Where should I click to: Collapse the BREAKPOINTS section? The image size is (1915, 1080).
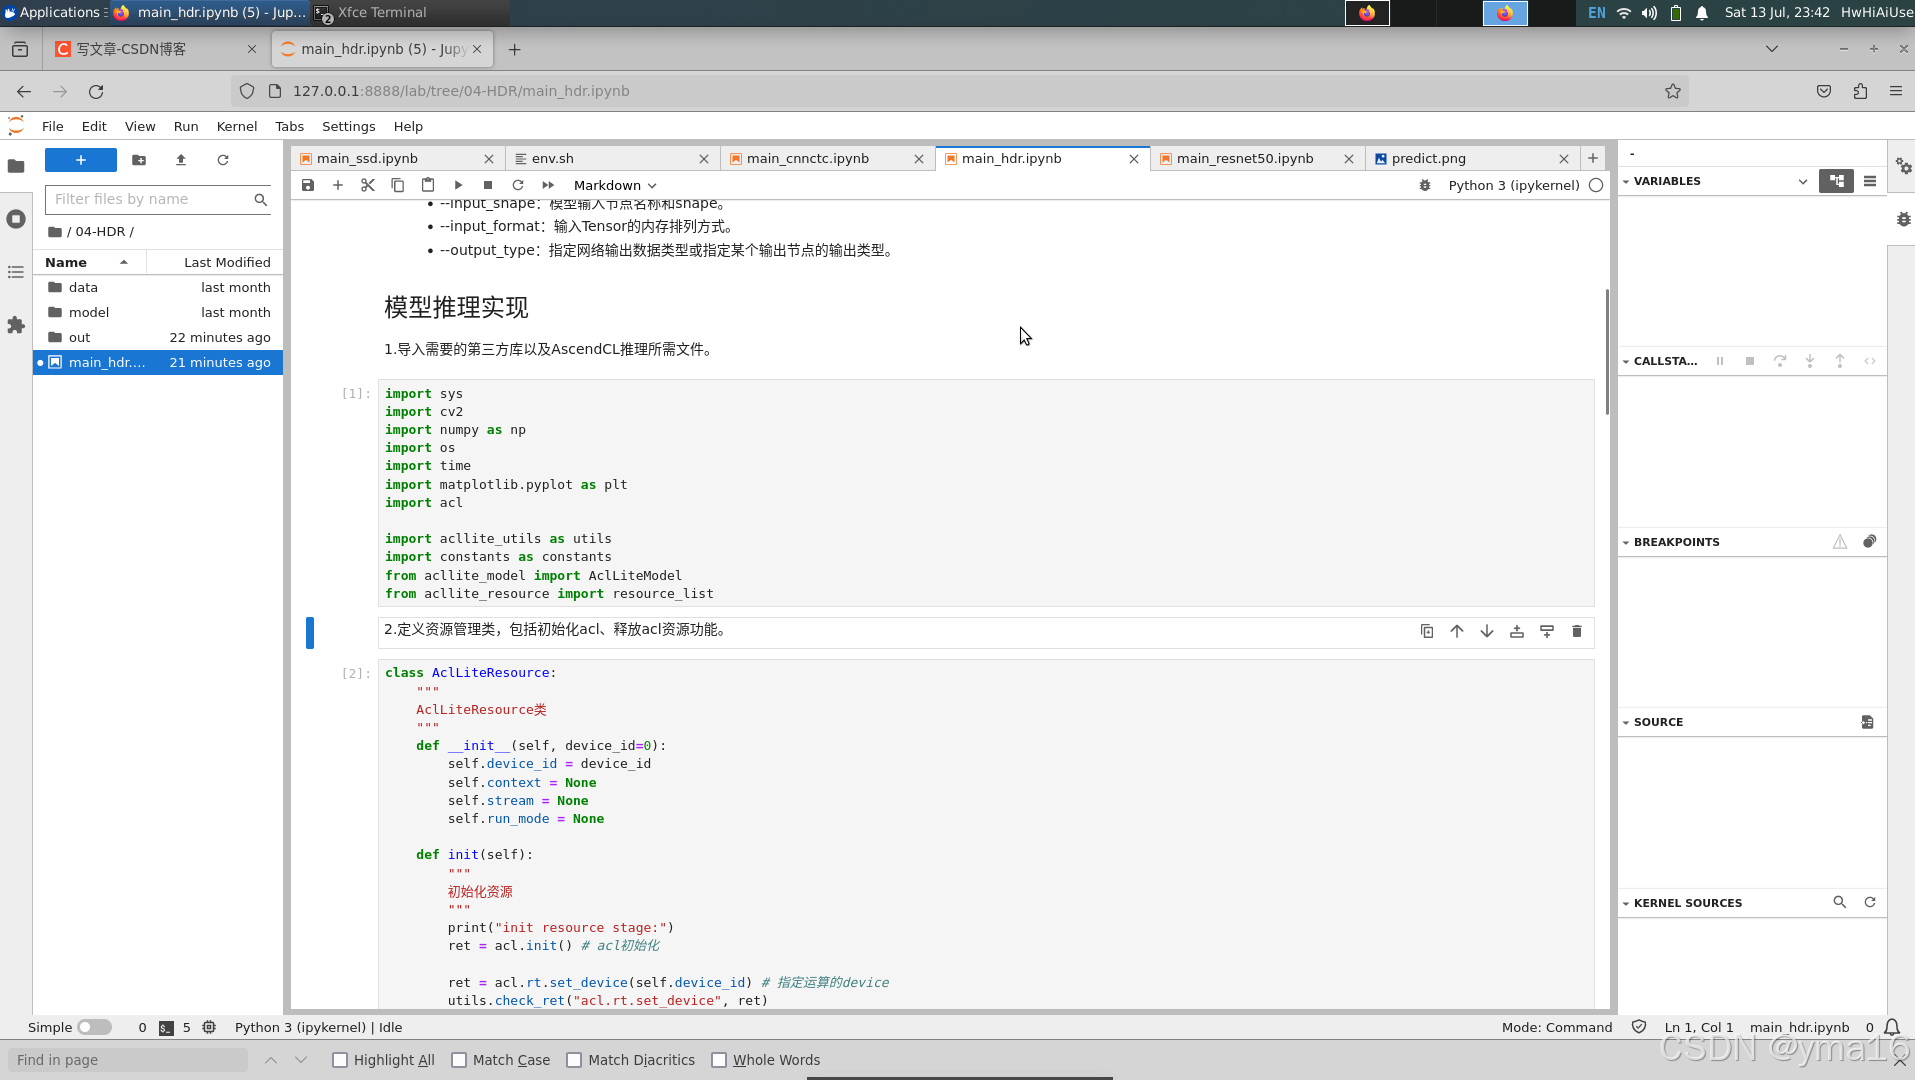tap(1626, 542)
